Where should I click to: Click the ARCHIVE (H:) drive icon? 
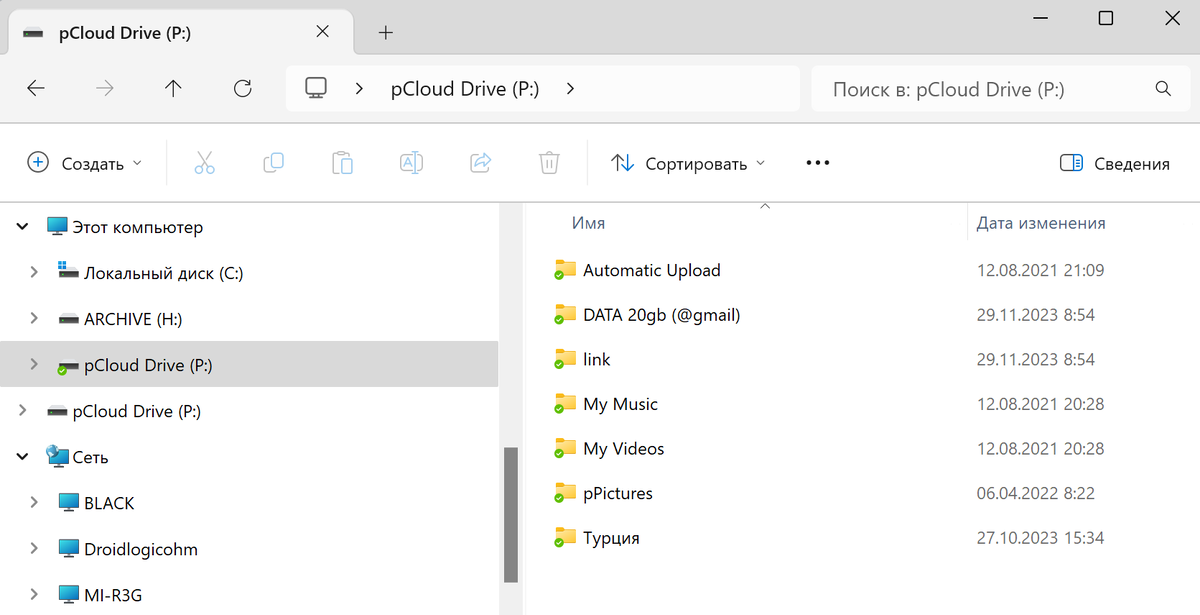(x=68, y=319)
